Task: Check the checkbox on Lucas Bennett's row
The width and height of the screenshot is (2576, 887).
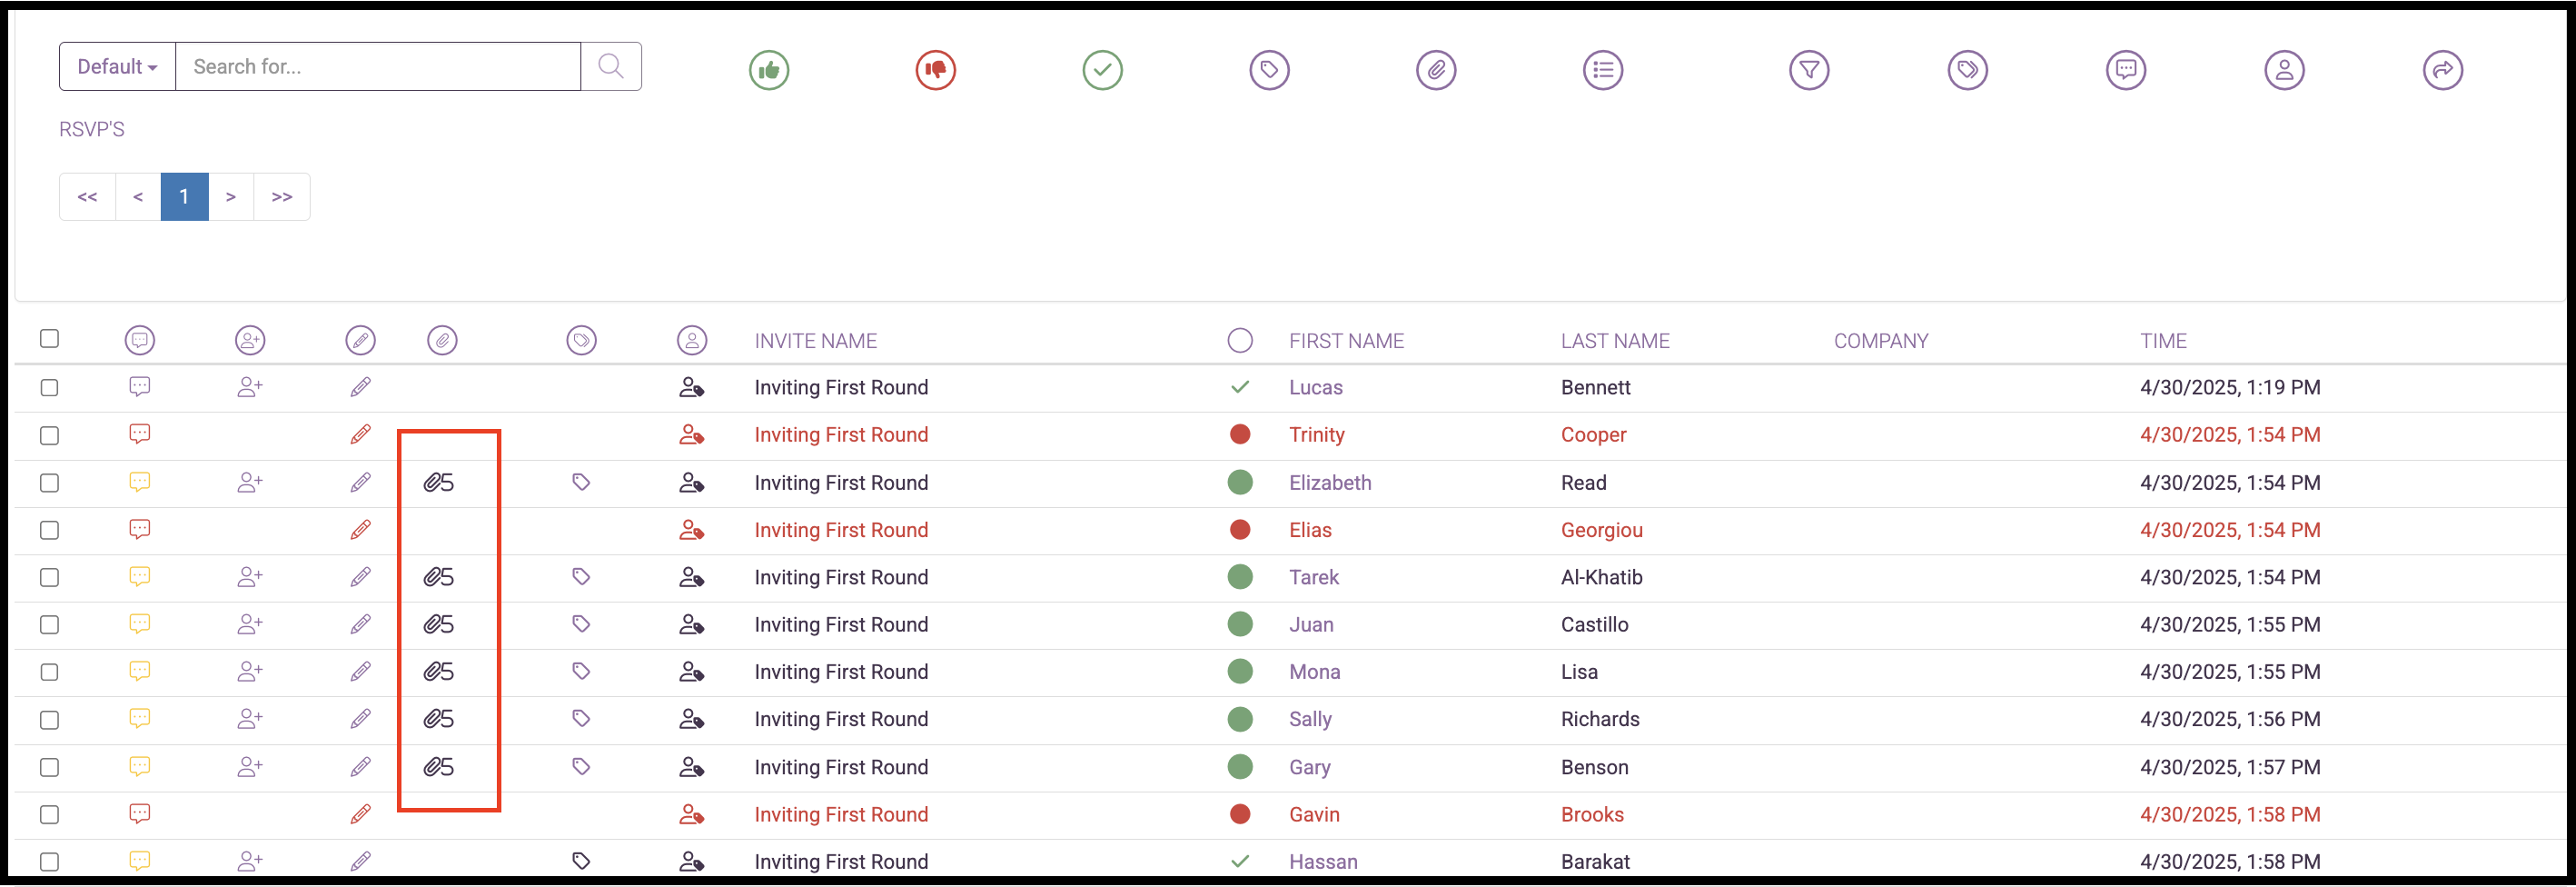Action: pyautogui.click(x=50, y=387)
